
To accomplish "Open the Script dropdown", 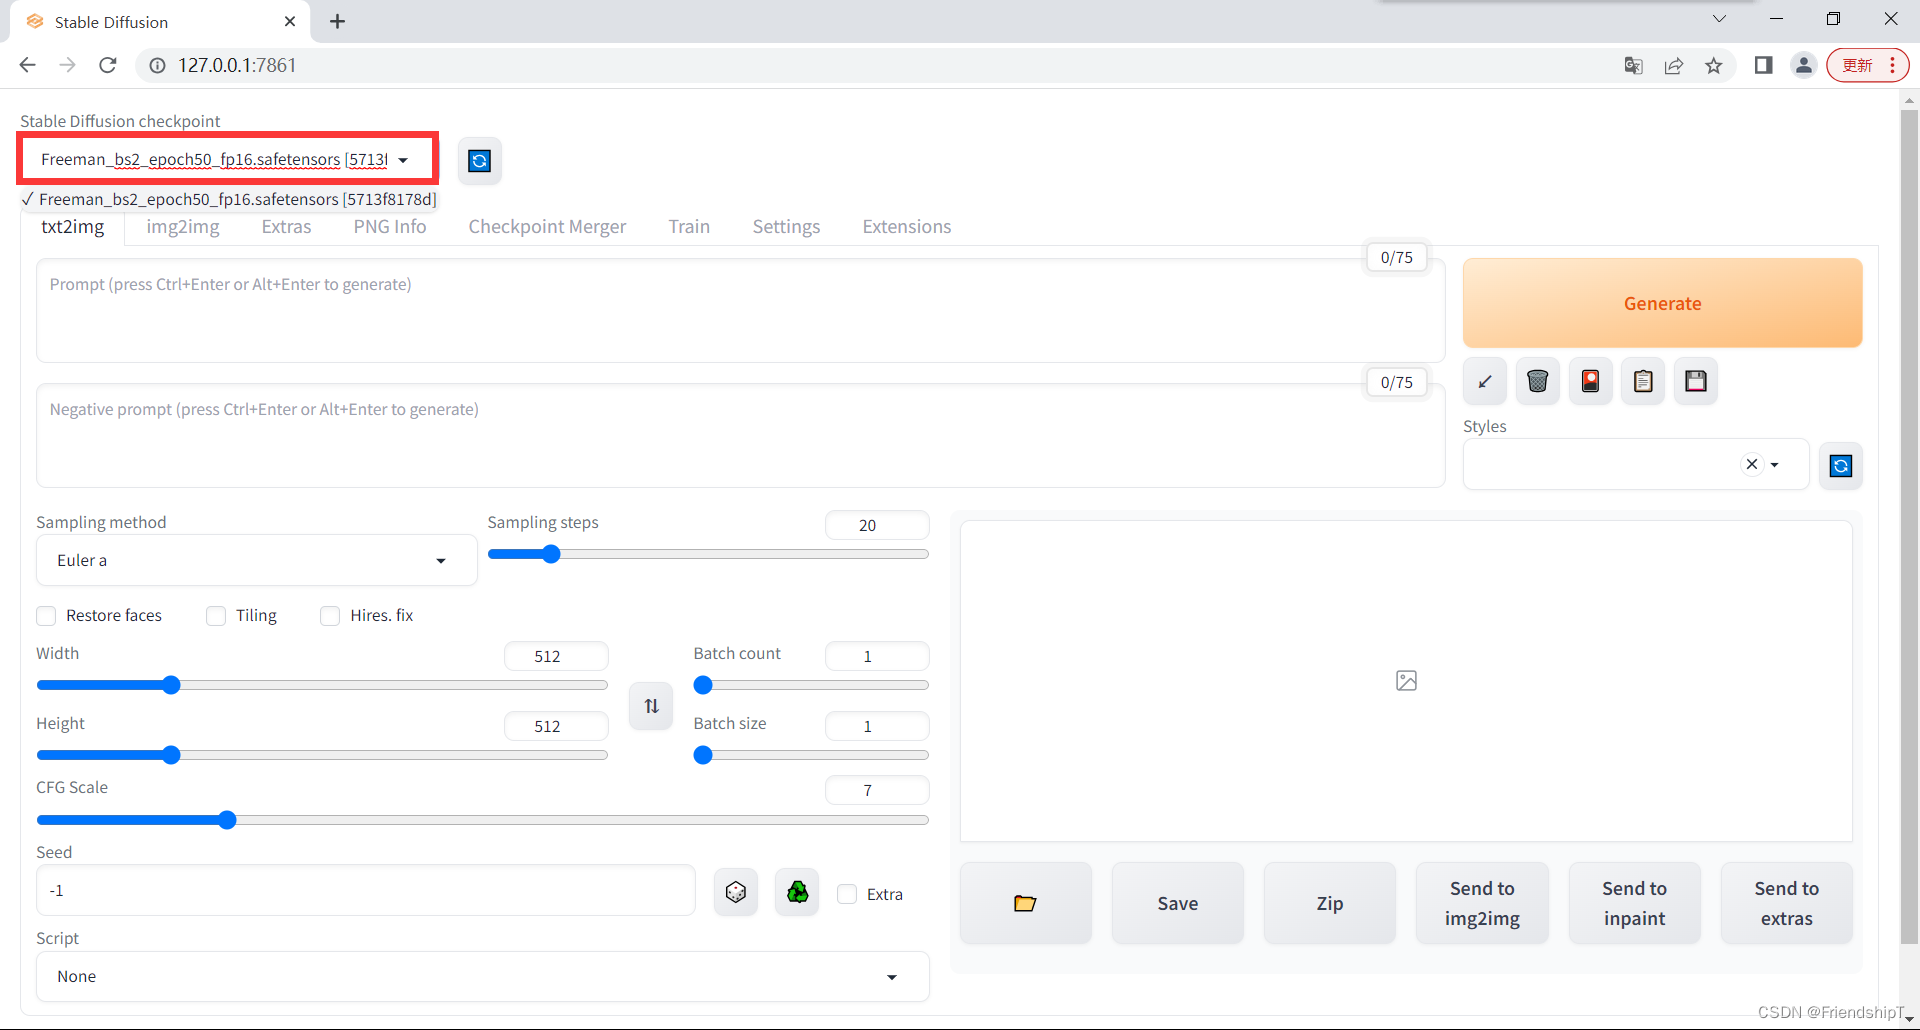I will [483, 976].
